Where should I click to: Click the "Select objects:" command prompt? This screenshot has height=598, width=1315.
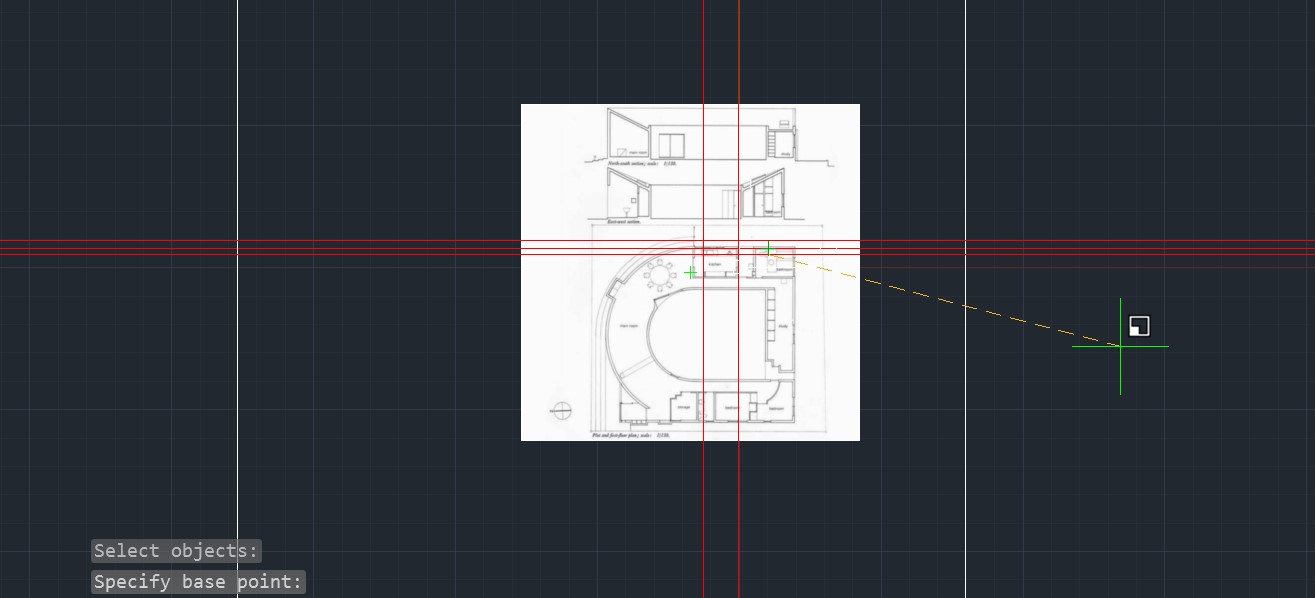click(x=176, y=551)
